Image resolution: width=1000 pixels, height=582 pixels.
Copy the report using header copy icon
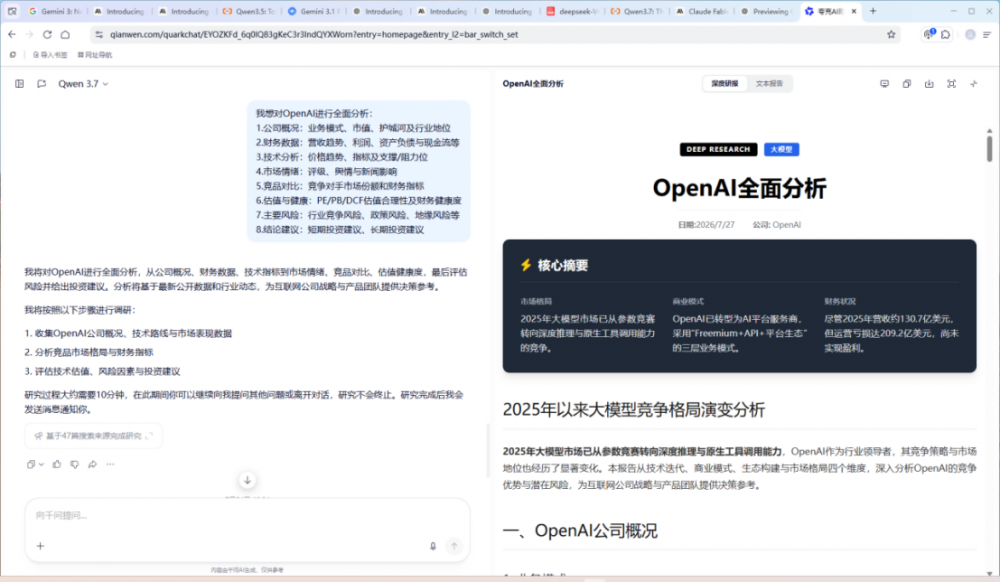pyautogui.click(x=907, y=84)
